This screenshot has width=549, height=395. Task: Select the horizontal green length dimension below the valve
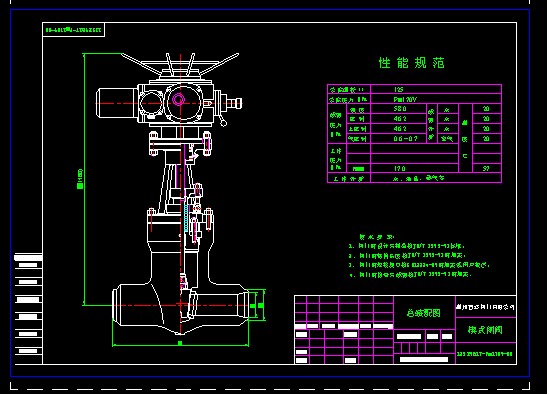[x=180, y=345]
